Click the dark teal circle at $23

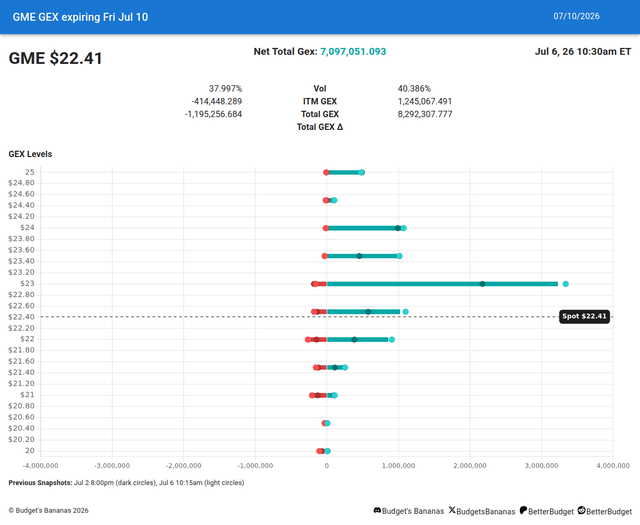482,284
